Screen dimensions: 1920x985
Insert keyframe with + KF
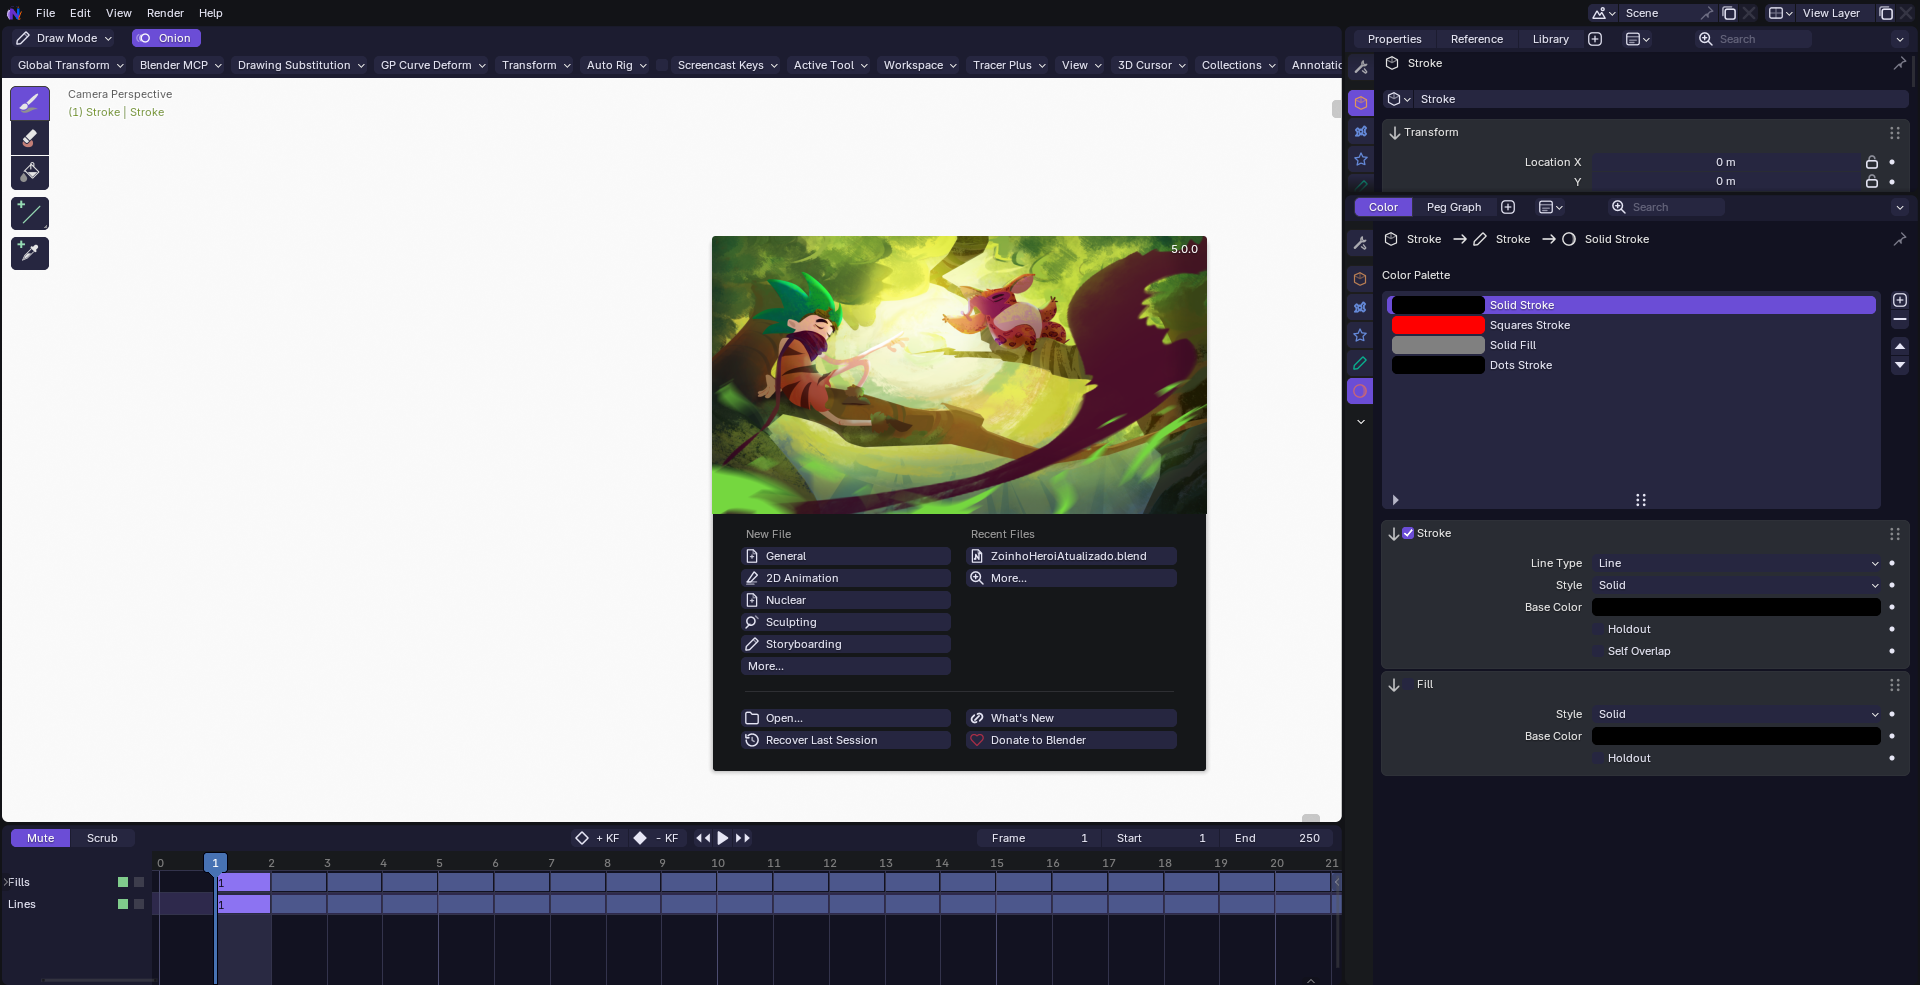[x=598, y=838]
